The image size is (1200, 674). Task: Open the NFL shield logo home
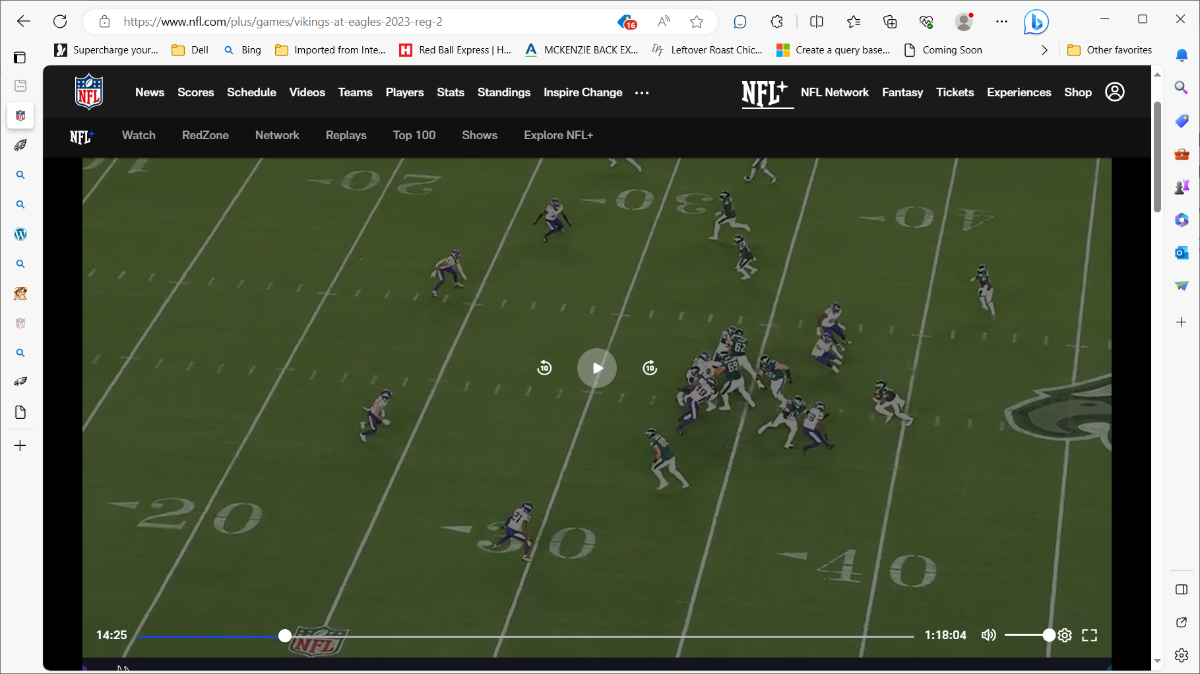[x=89, y=92]
